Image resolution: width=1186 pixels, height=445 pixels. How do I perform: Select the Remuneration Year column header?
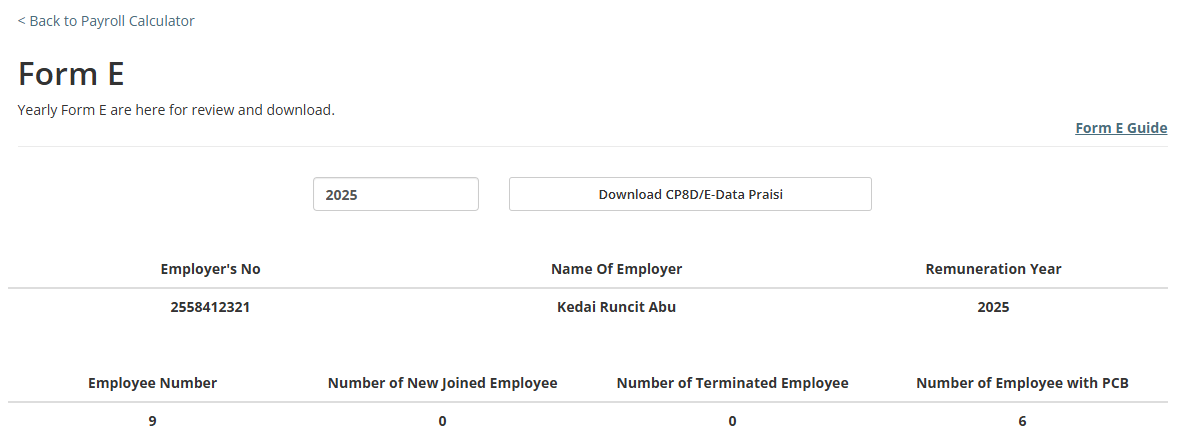click(x=993, y=269)
